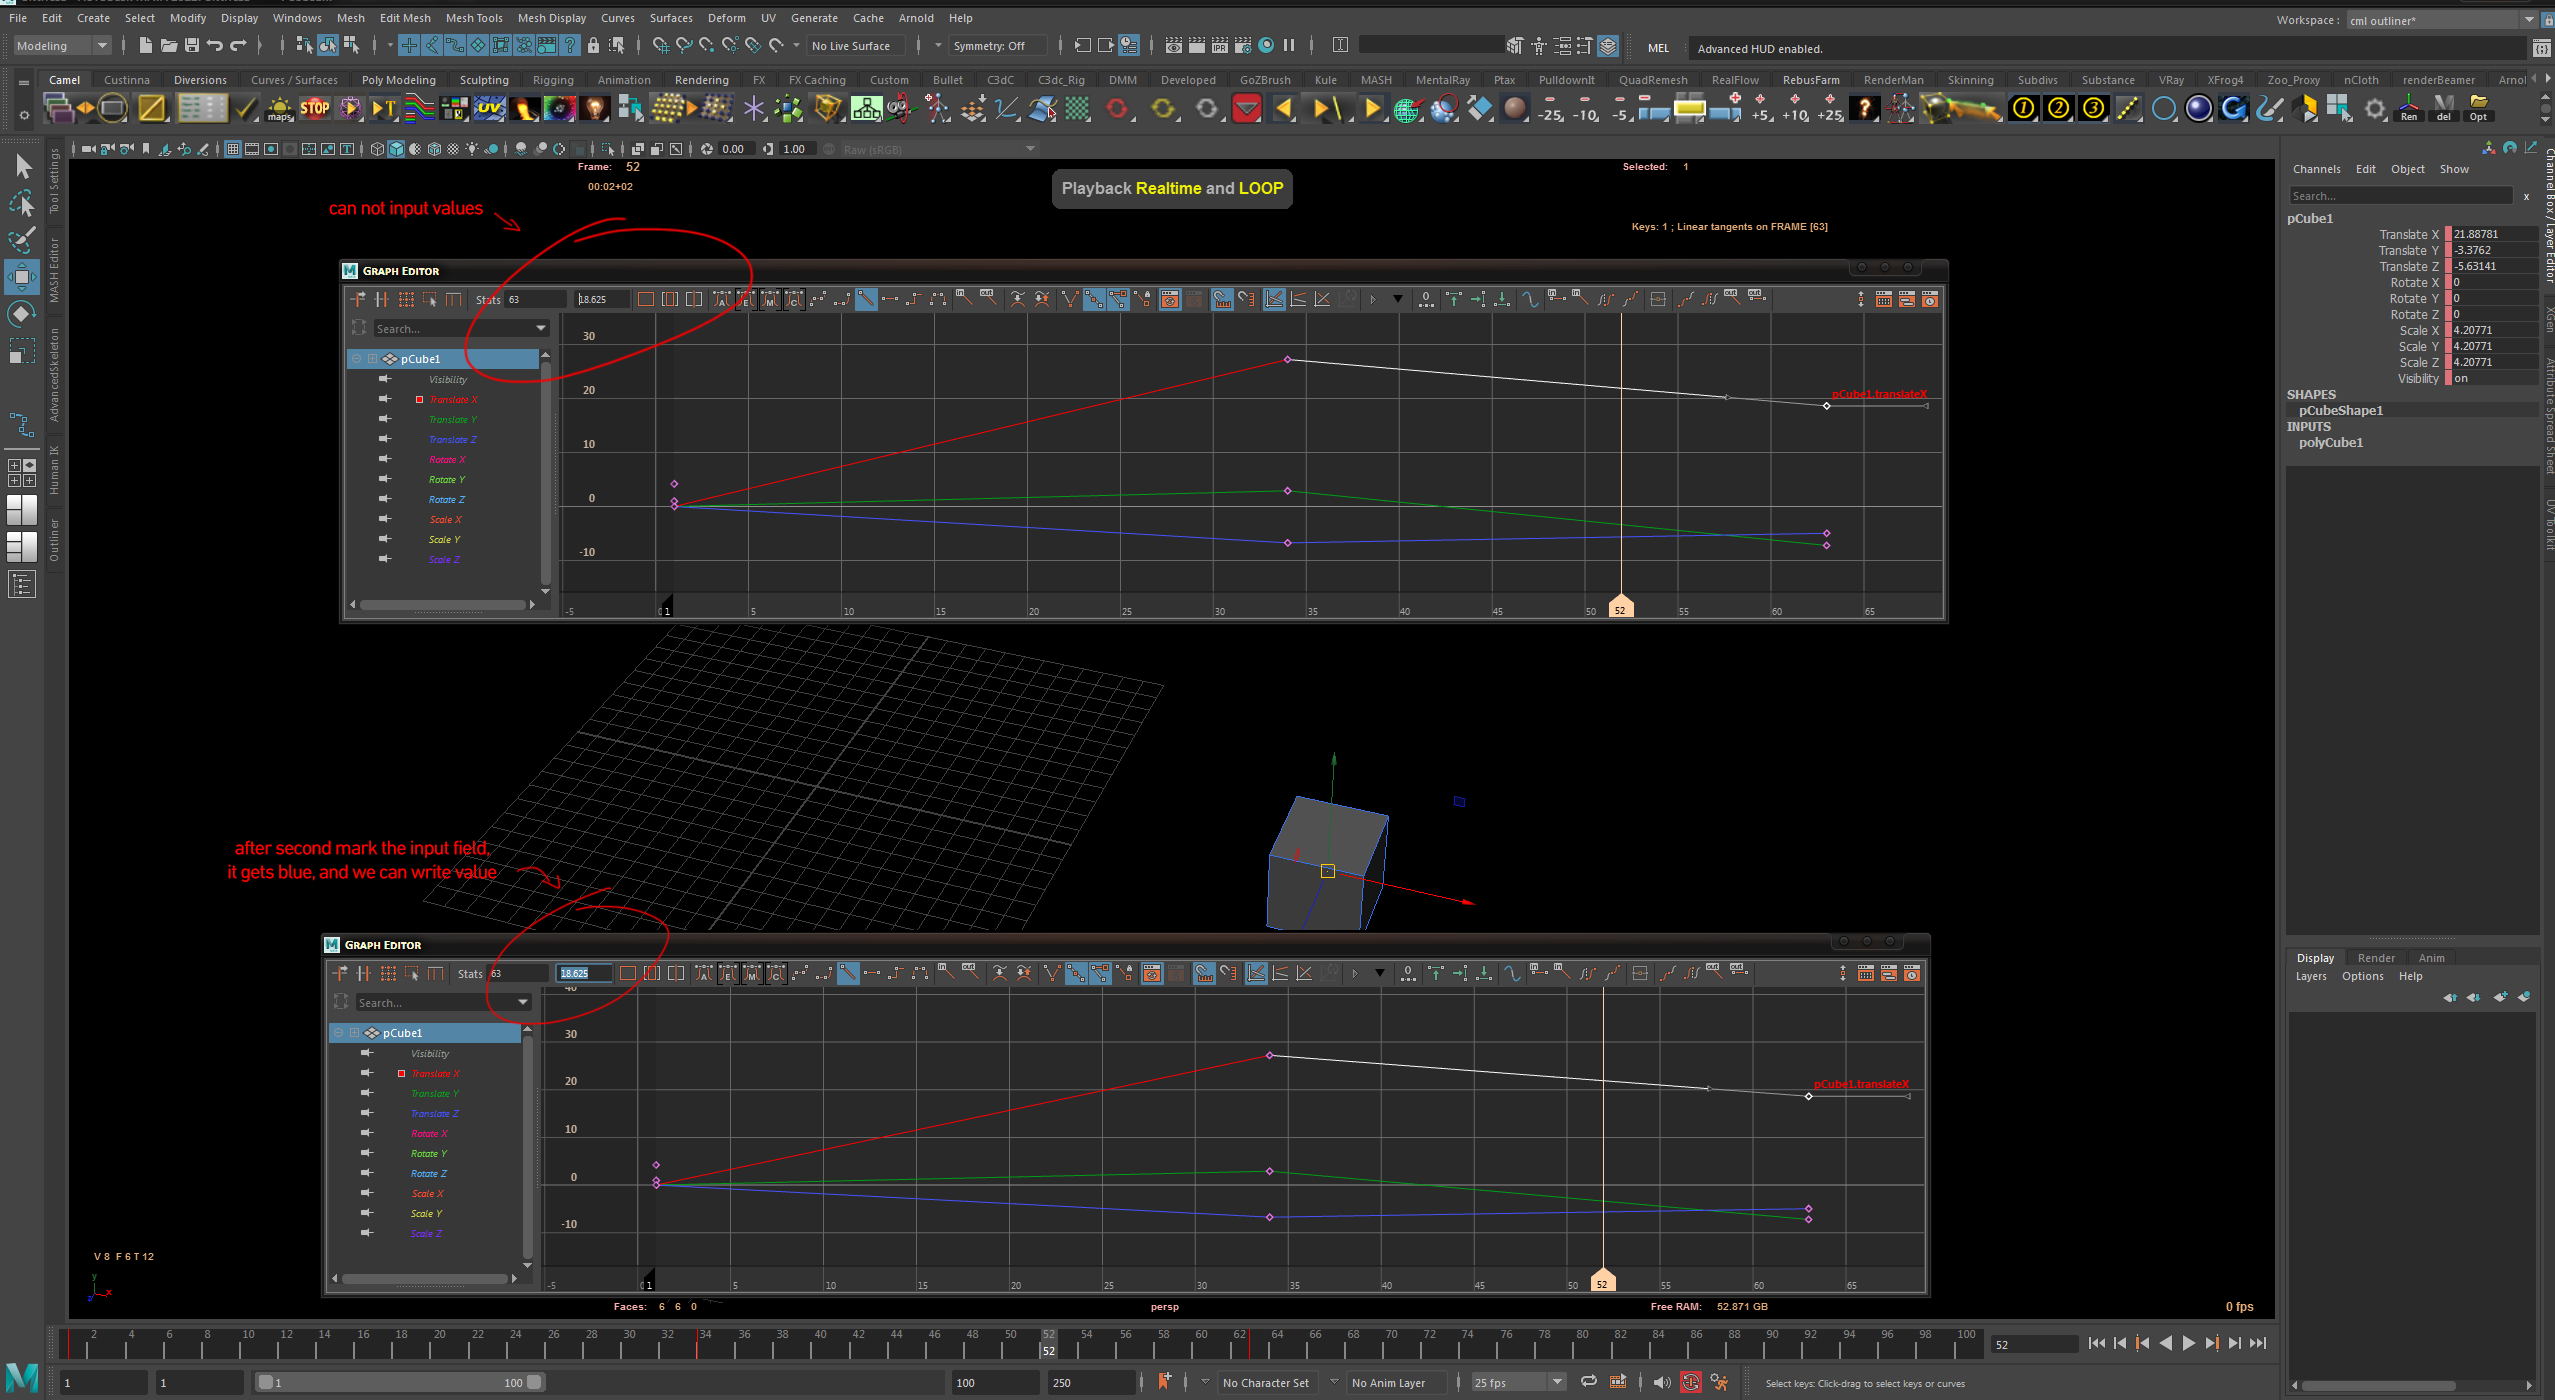Apply linear tangents in the Graph Editor toolbar
This screenshot has width=2555, height=1400.
coord(866,299)
